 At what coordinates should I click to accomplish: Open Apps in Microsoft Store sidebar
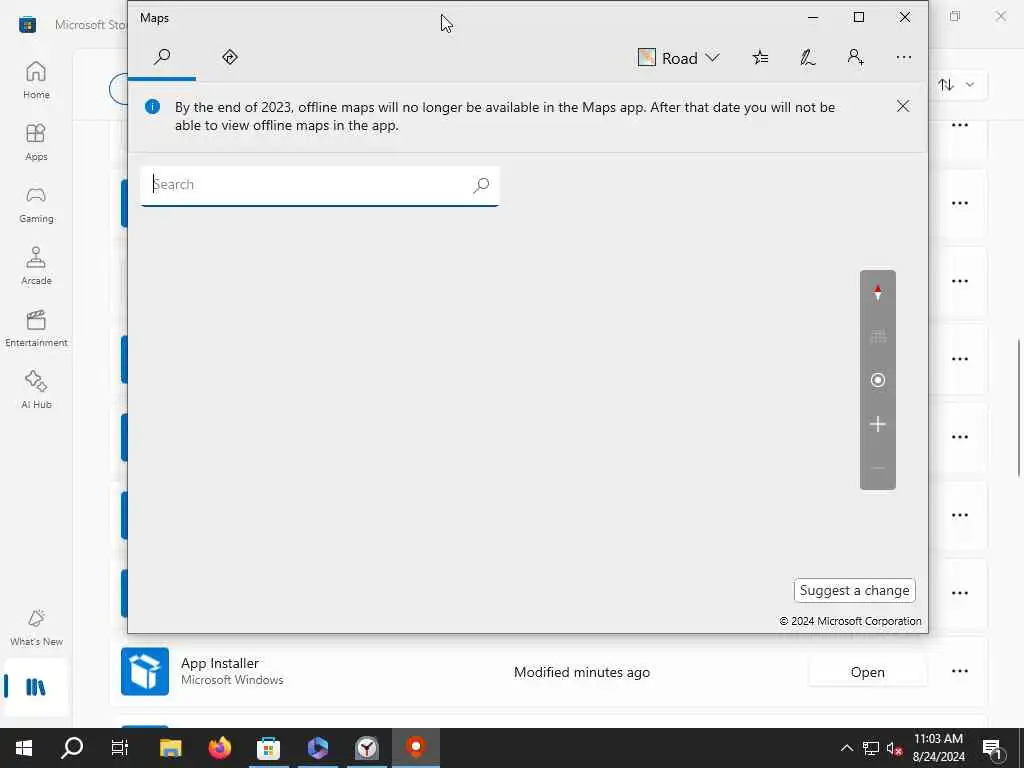point(36,142)
